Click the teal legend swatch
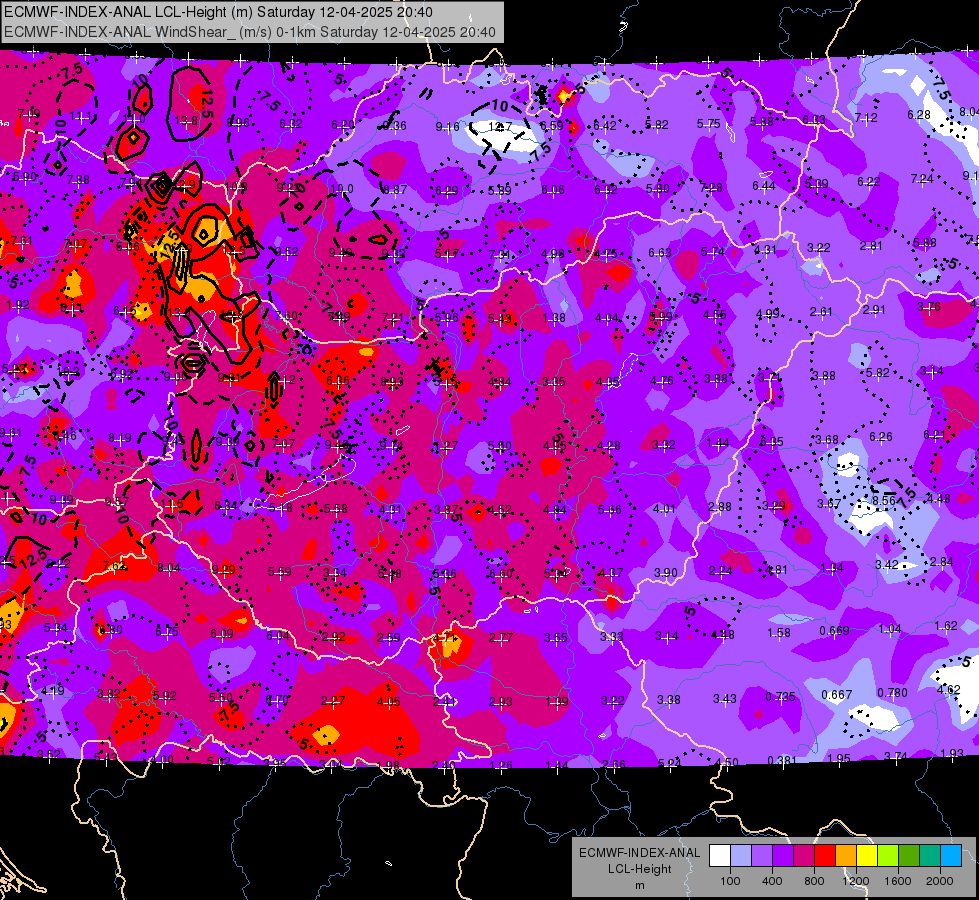979x900 pixels. pos(930,855)
